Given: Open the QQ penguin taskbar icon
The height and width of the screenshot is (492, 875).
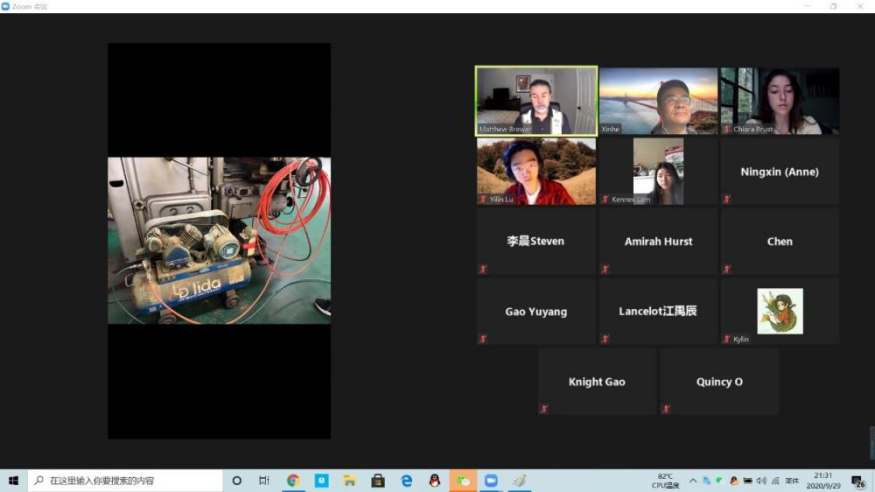Looking at the screenshot, I should pyautogui.click(x=435, y=481).
